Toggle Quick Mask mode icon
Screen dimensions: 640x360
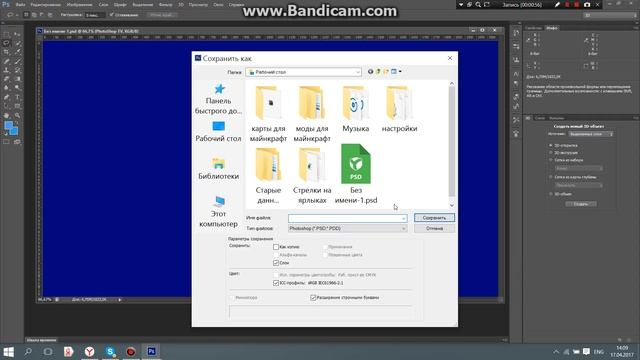point(6,142)
